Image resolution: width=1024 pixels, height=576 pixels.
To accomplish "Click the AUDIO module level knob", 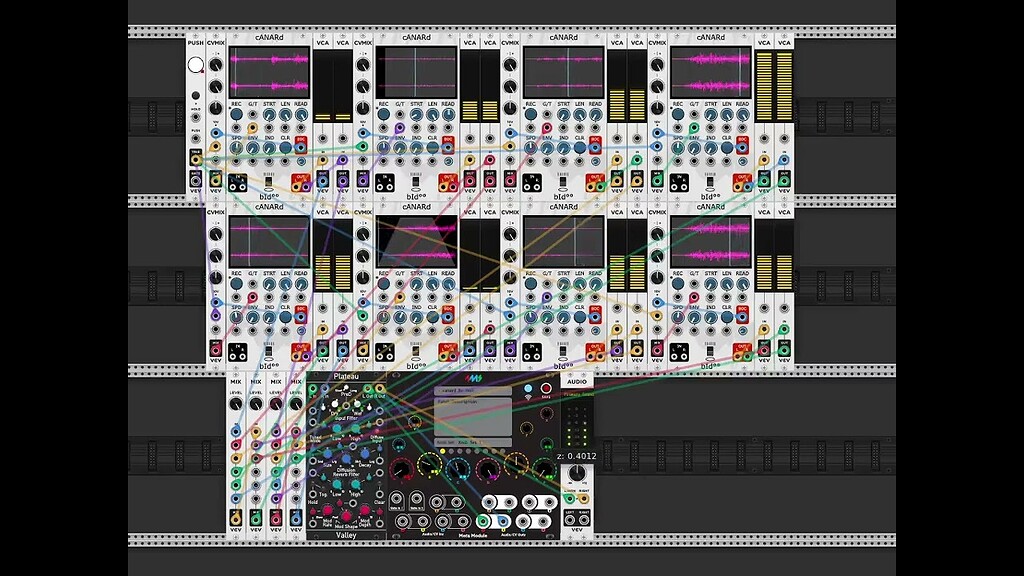I will [x=577, y=473].
